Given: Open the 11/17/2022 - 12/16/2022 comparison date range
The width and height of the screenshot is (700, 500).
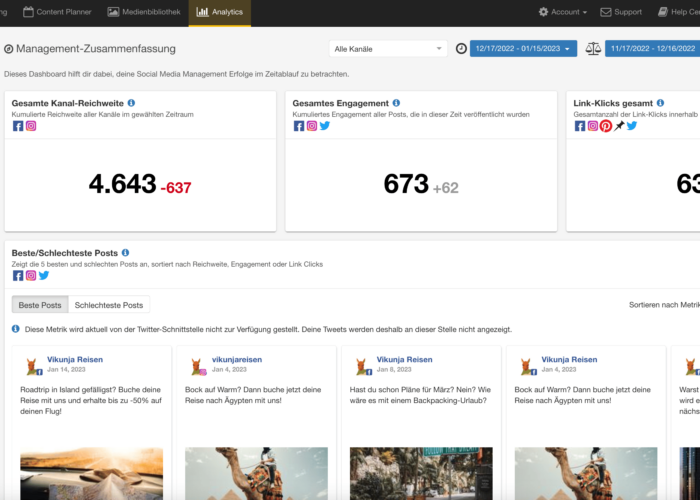Looking at the screenshot, I should (652, 49).
